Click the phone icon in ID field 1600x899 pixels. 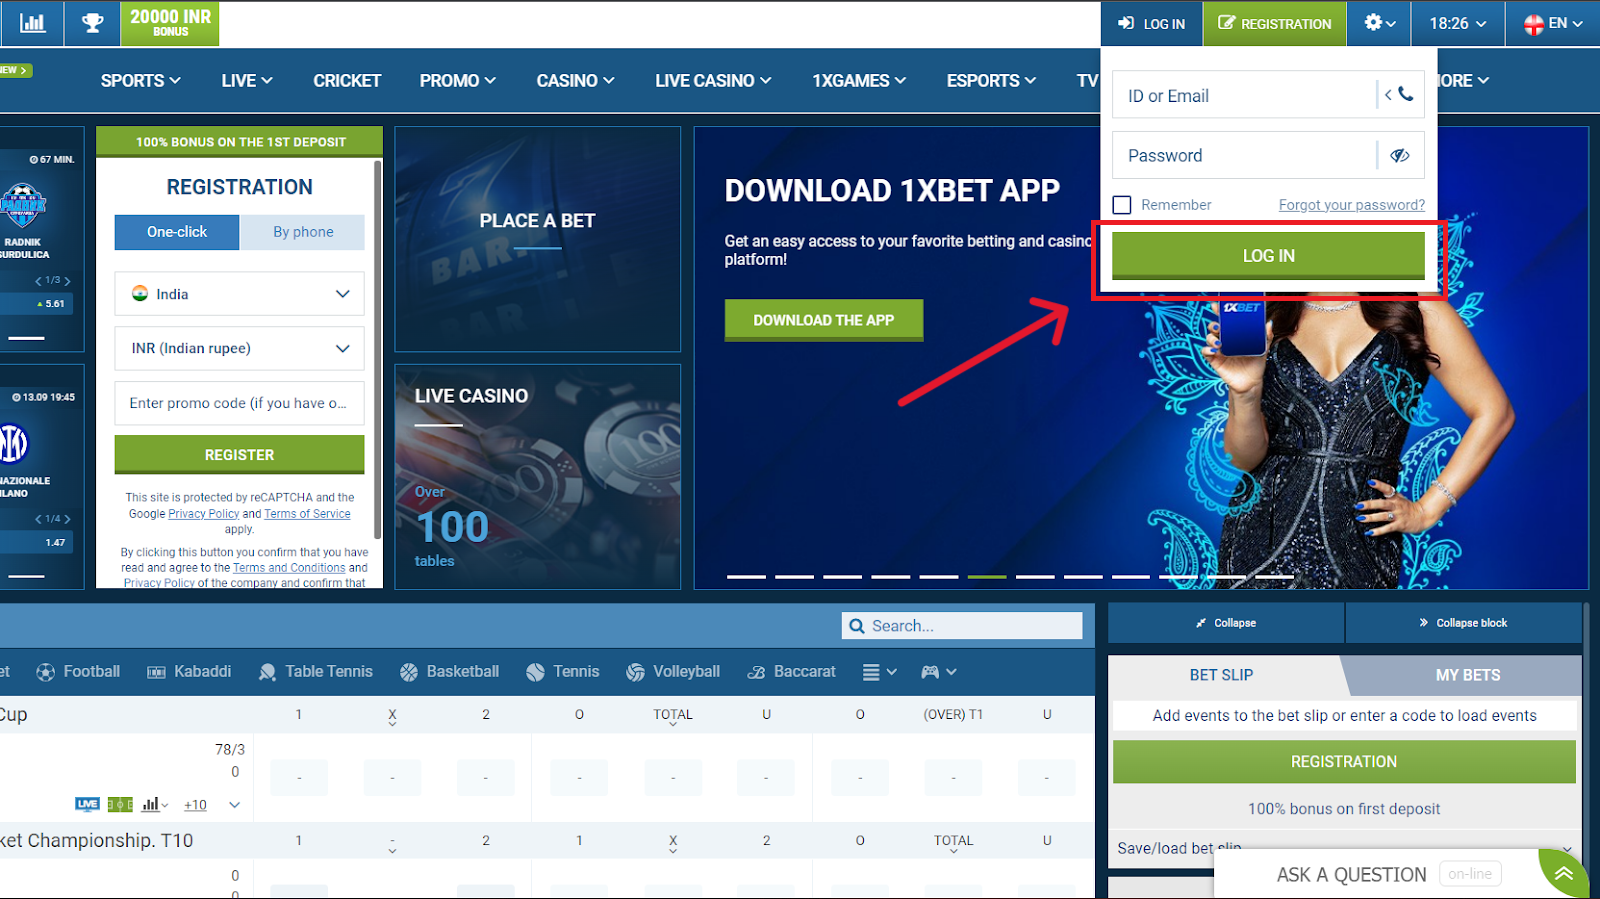point(1405,95)
